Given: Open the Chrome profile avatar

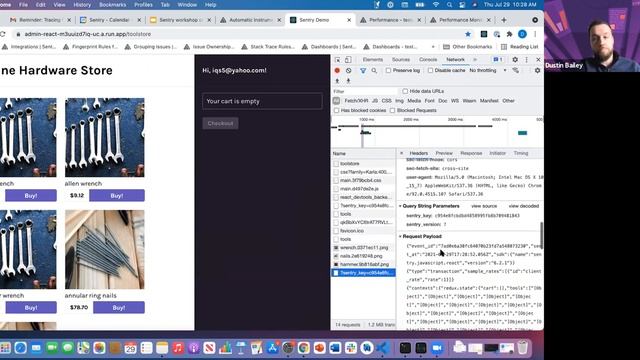Looking at the screenshot, I should point(522,34).
